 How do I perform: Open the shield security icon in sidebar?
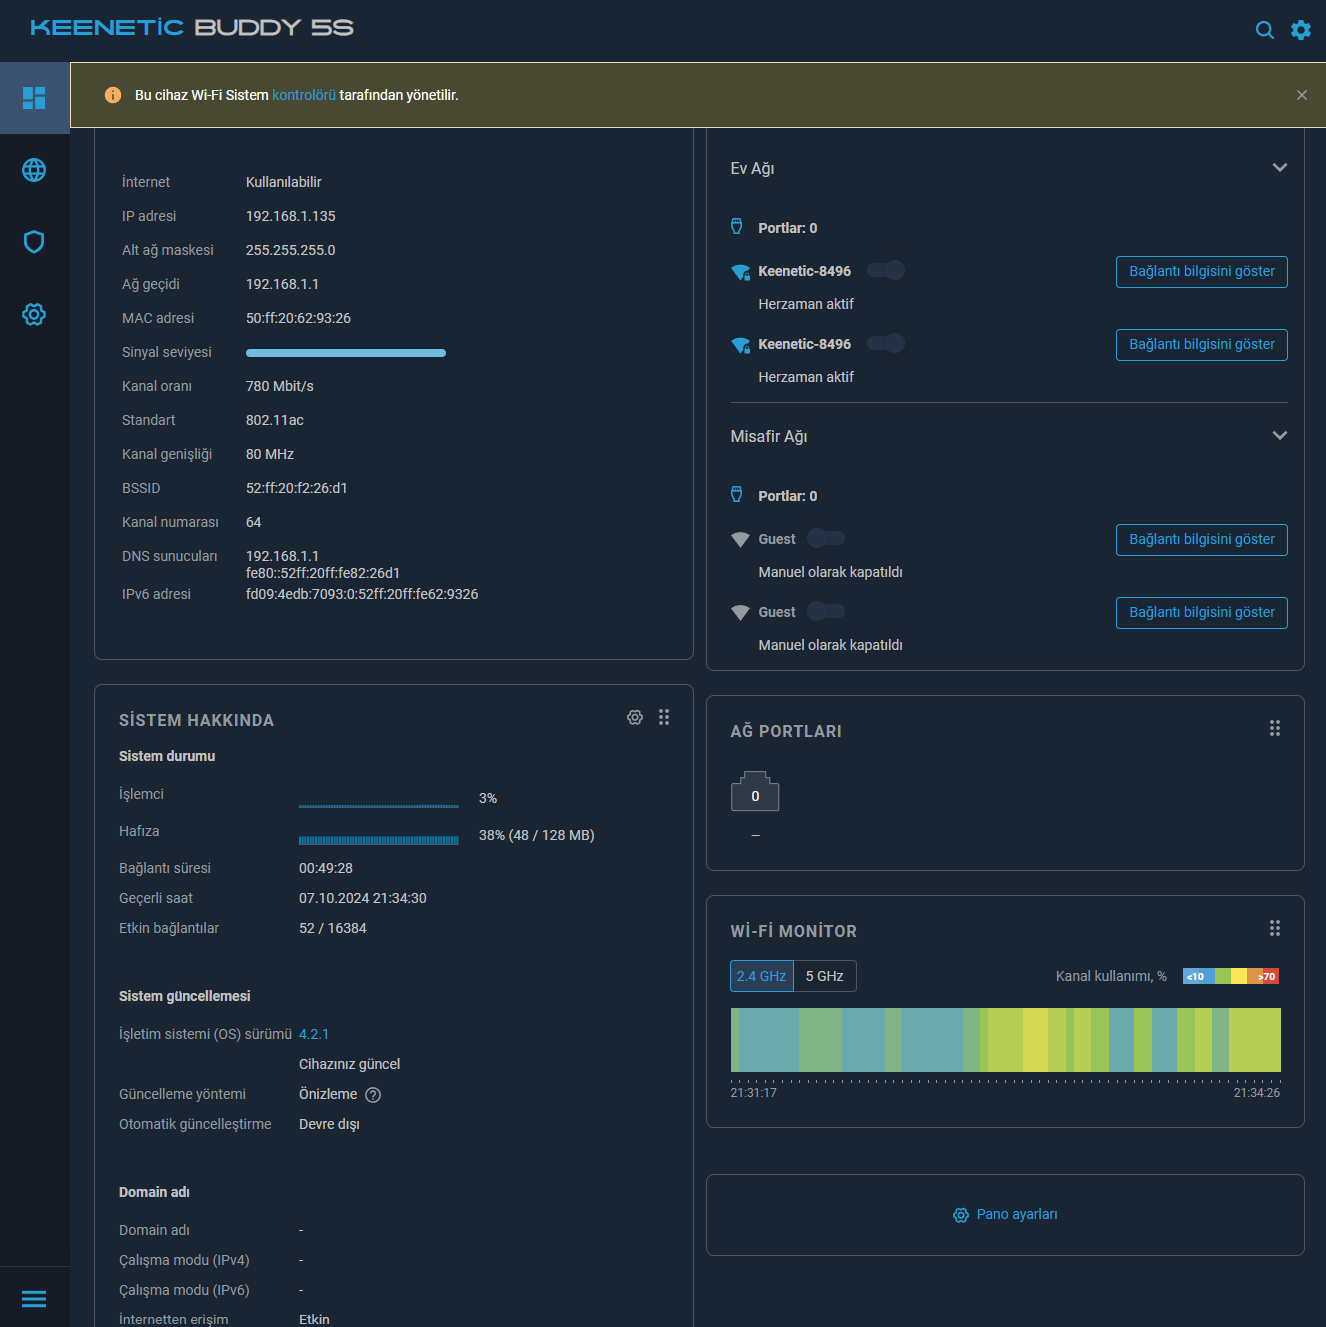pyautogui.click(x=34, y=242)
